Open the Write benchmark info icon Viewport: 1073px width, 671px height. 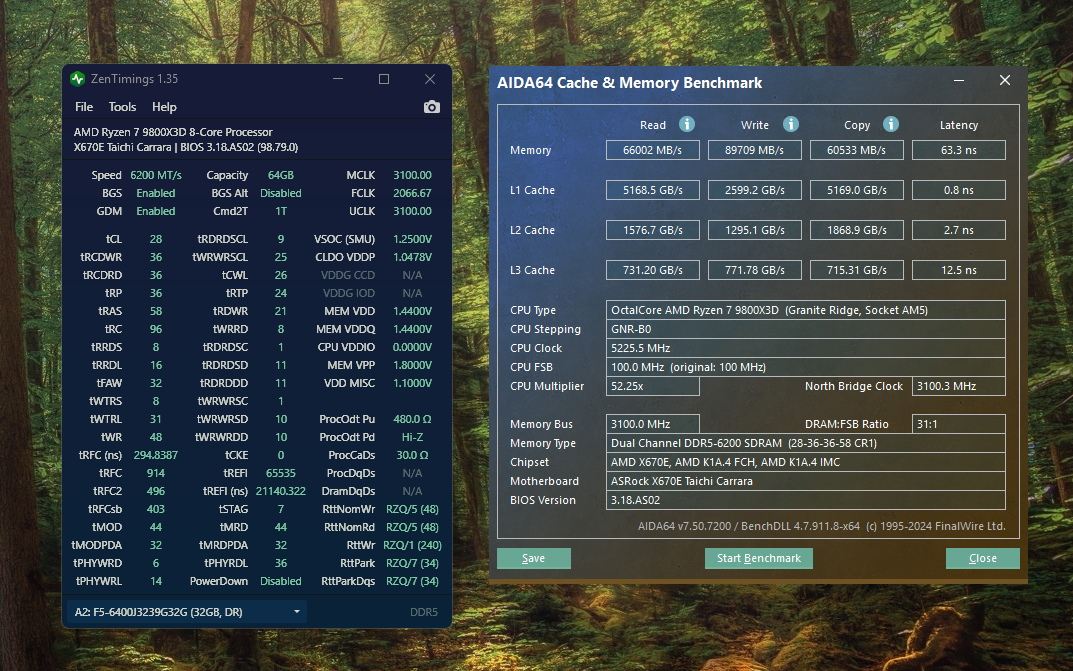pos(790,124)
